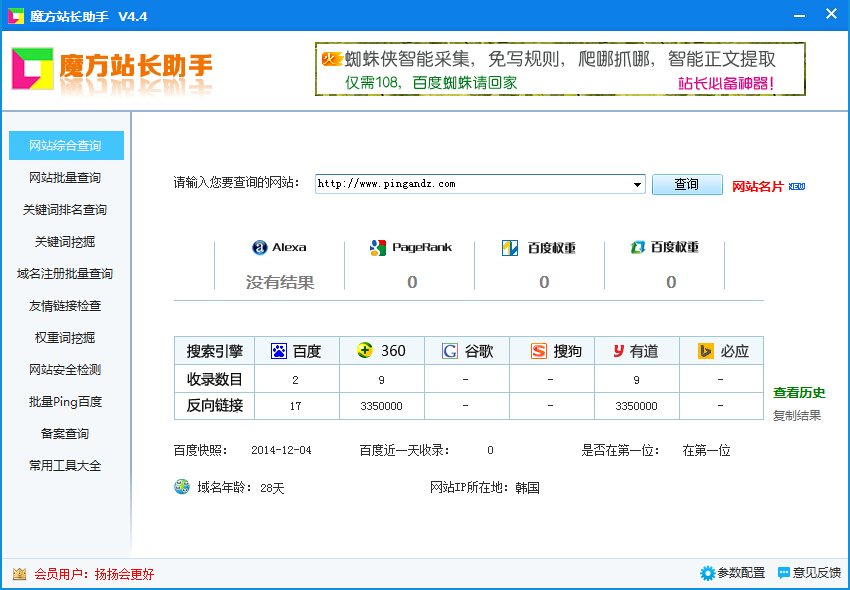Click the globe icon beside 域名年龄
850x590 pixels.
click(x=182, y=486)
